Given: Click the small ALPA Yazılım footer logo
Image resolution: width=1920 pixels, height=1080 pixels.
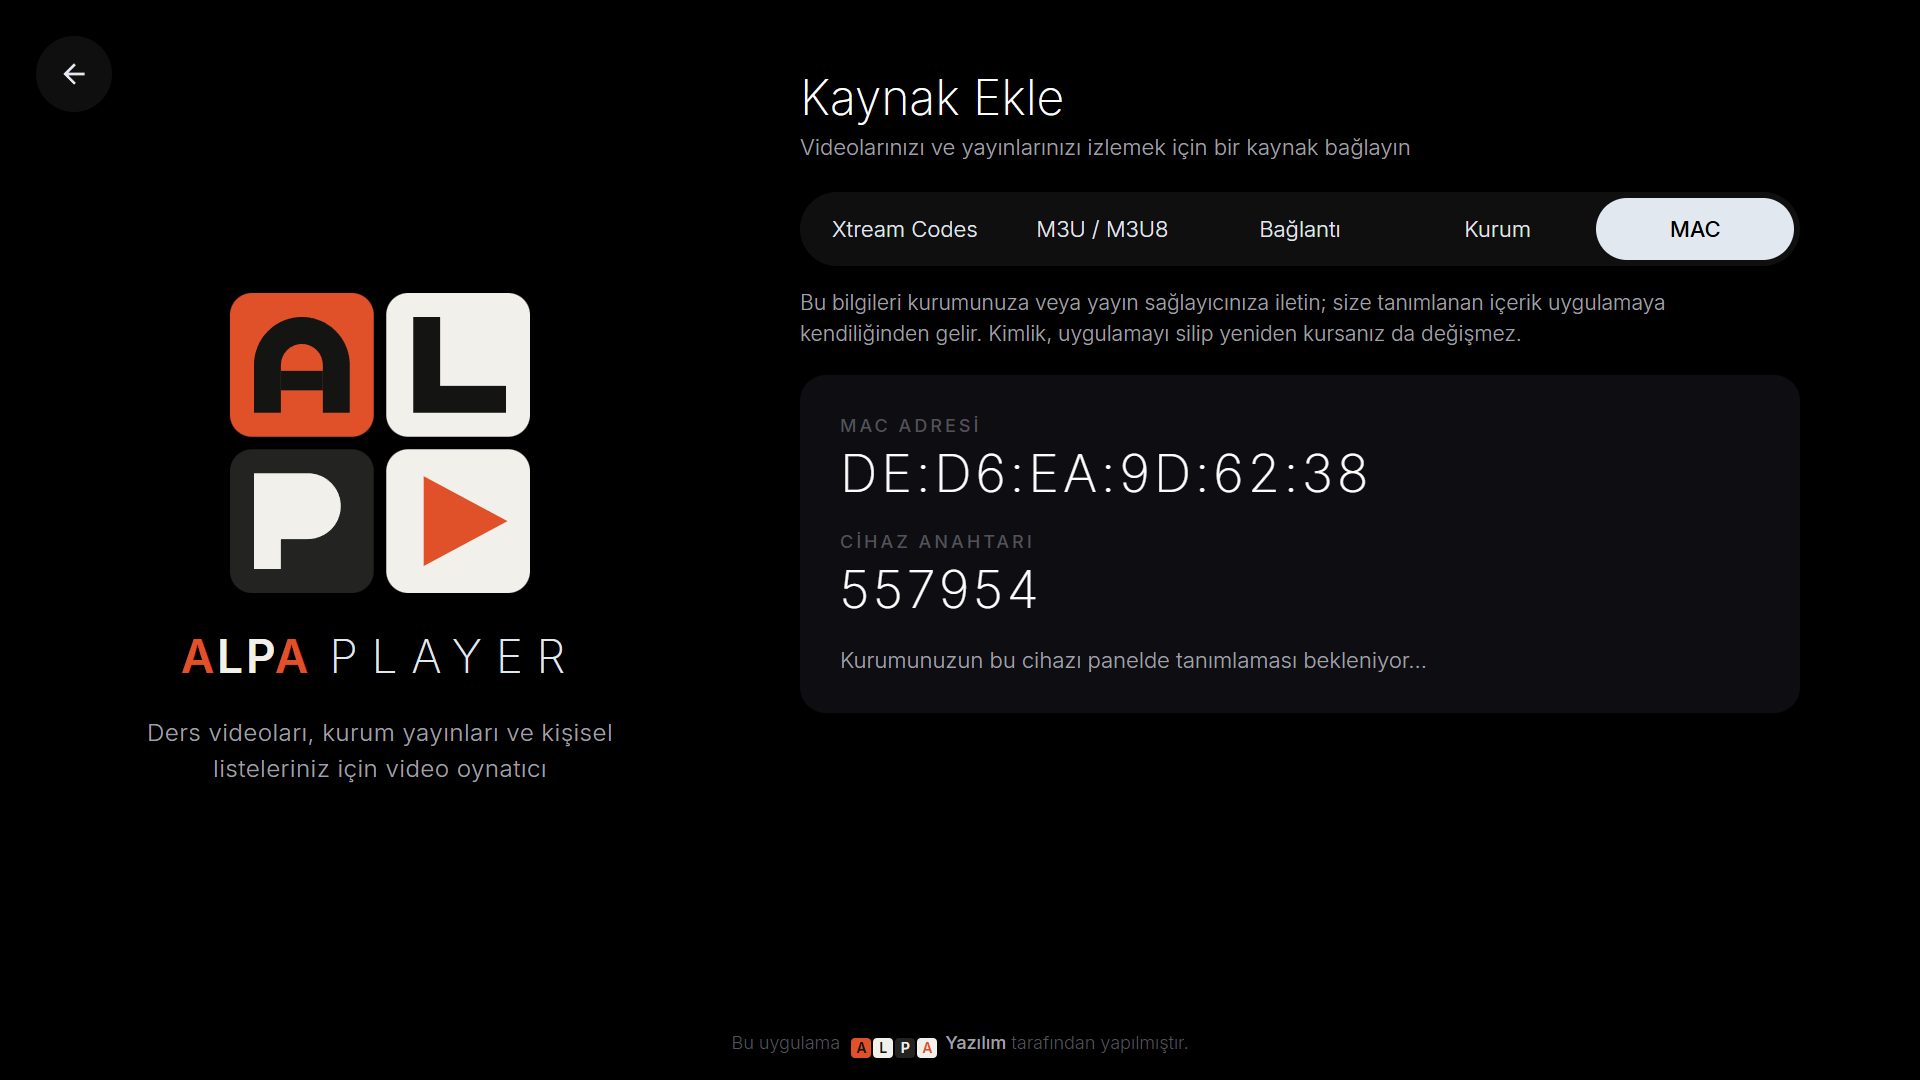Looking at the screenshot, I should [x=894, y=1047].
